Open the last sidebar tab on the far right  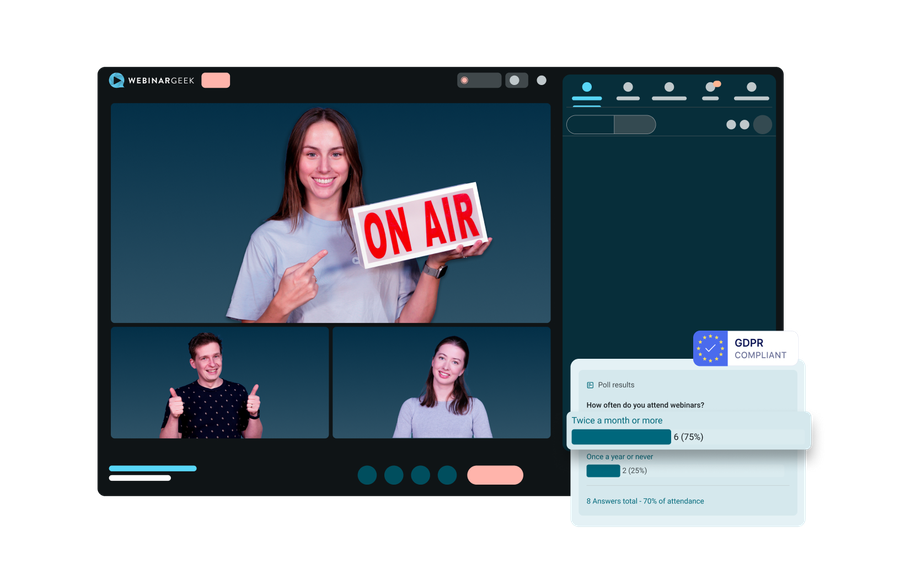coord(751,91)
